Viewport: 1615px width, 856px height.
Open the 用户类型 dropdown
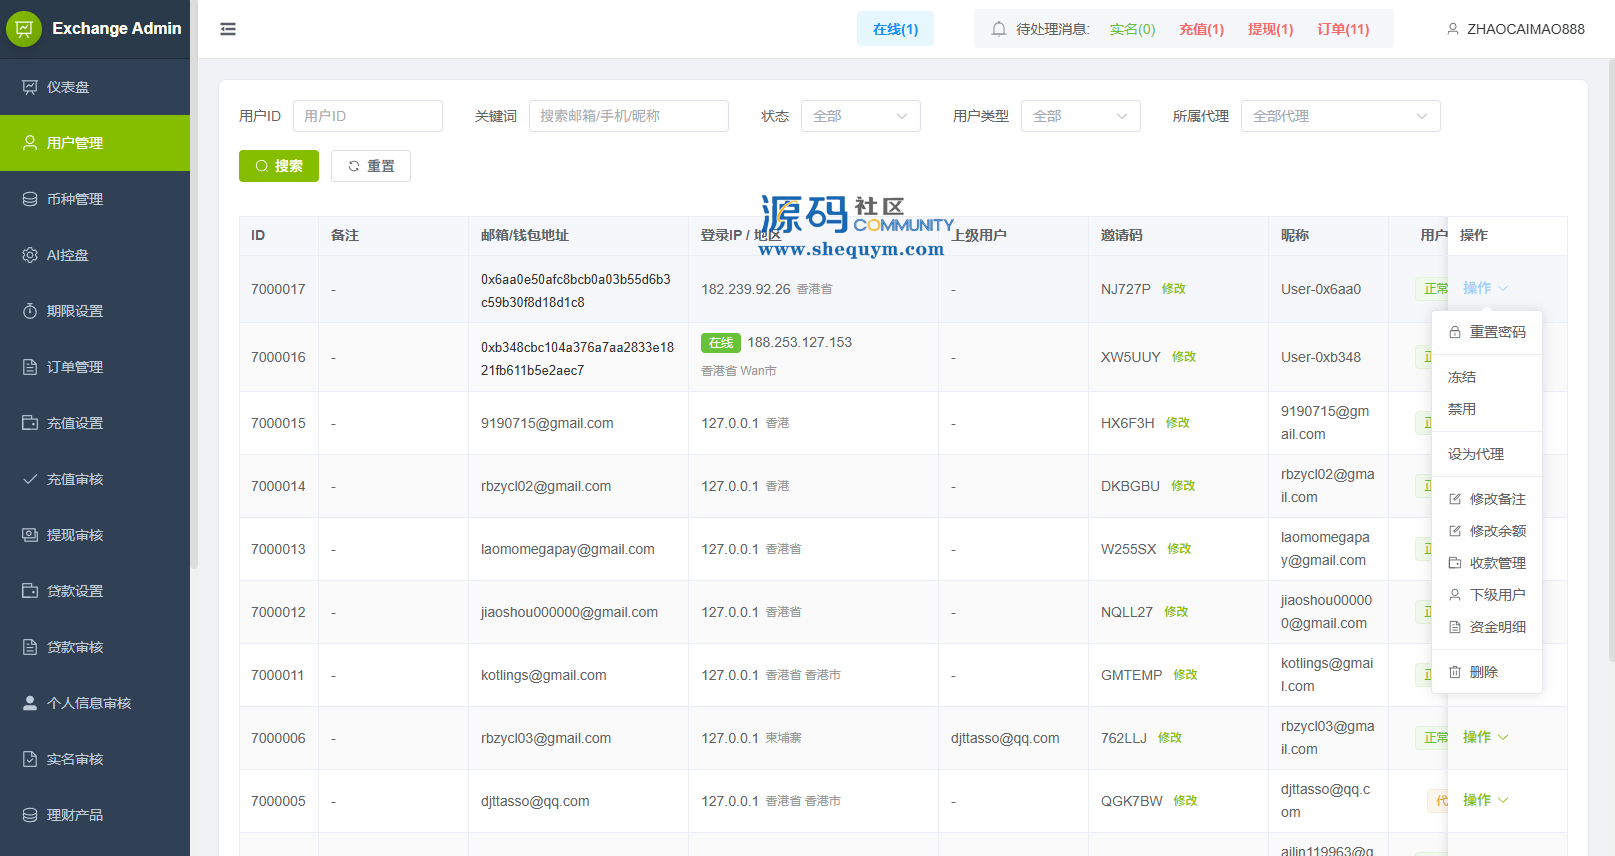point(1080,116)
